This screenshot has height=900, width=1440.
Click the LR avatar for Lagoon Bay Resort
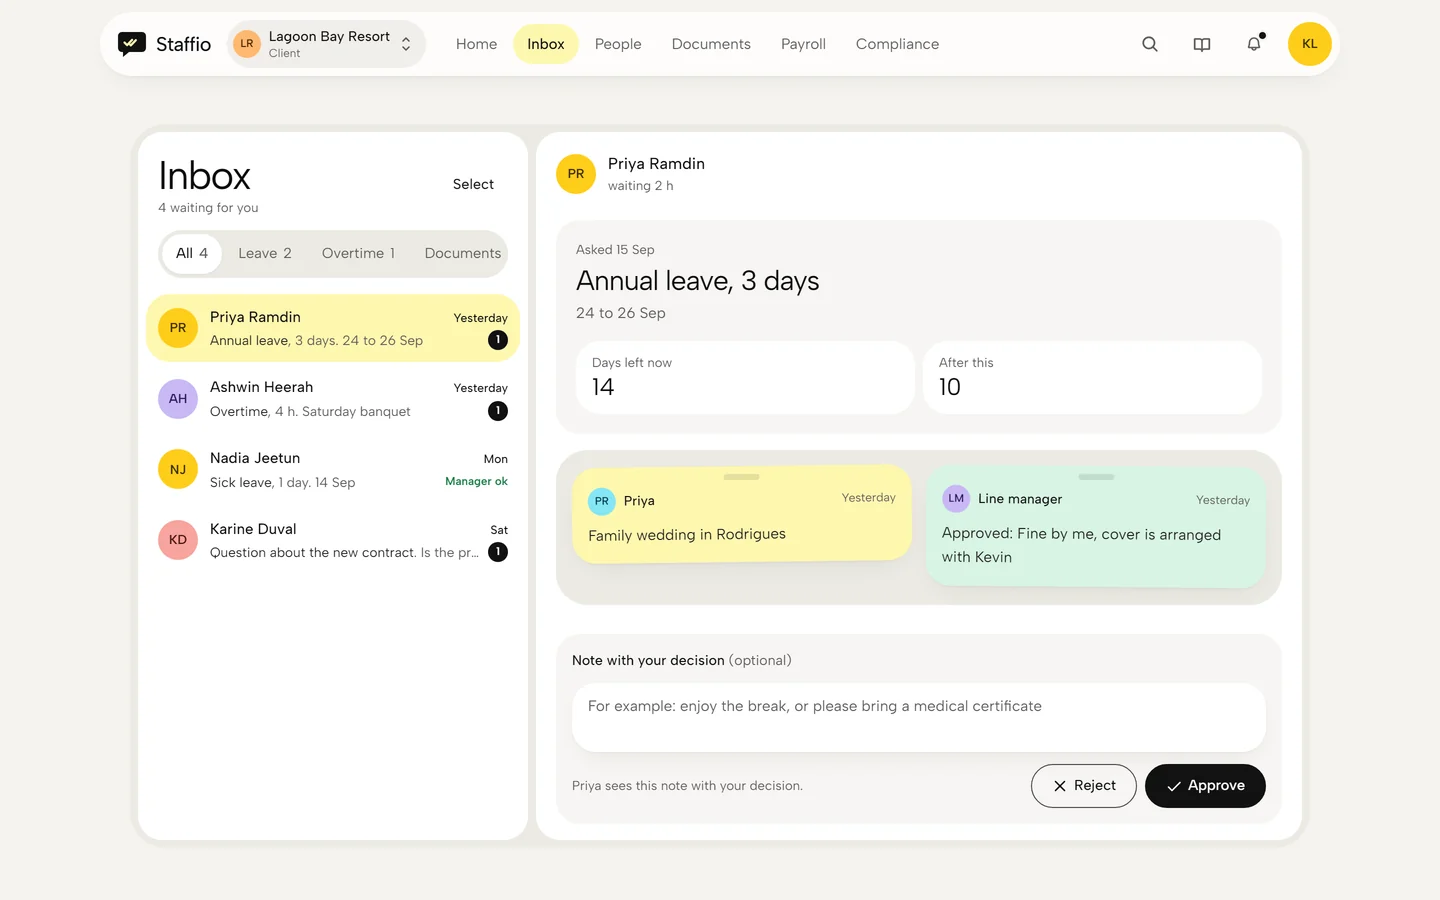click(247, 44)
